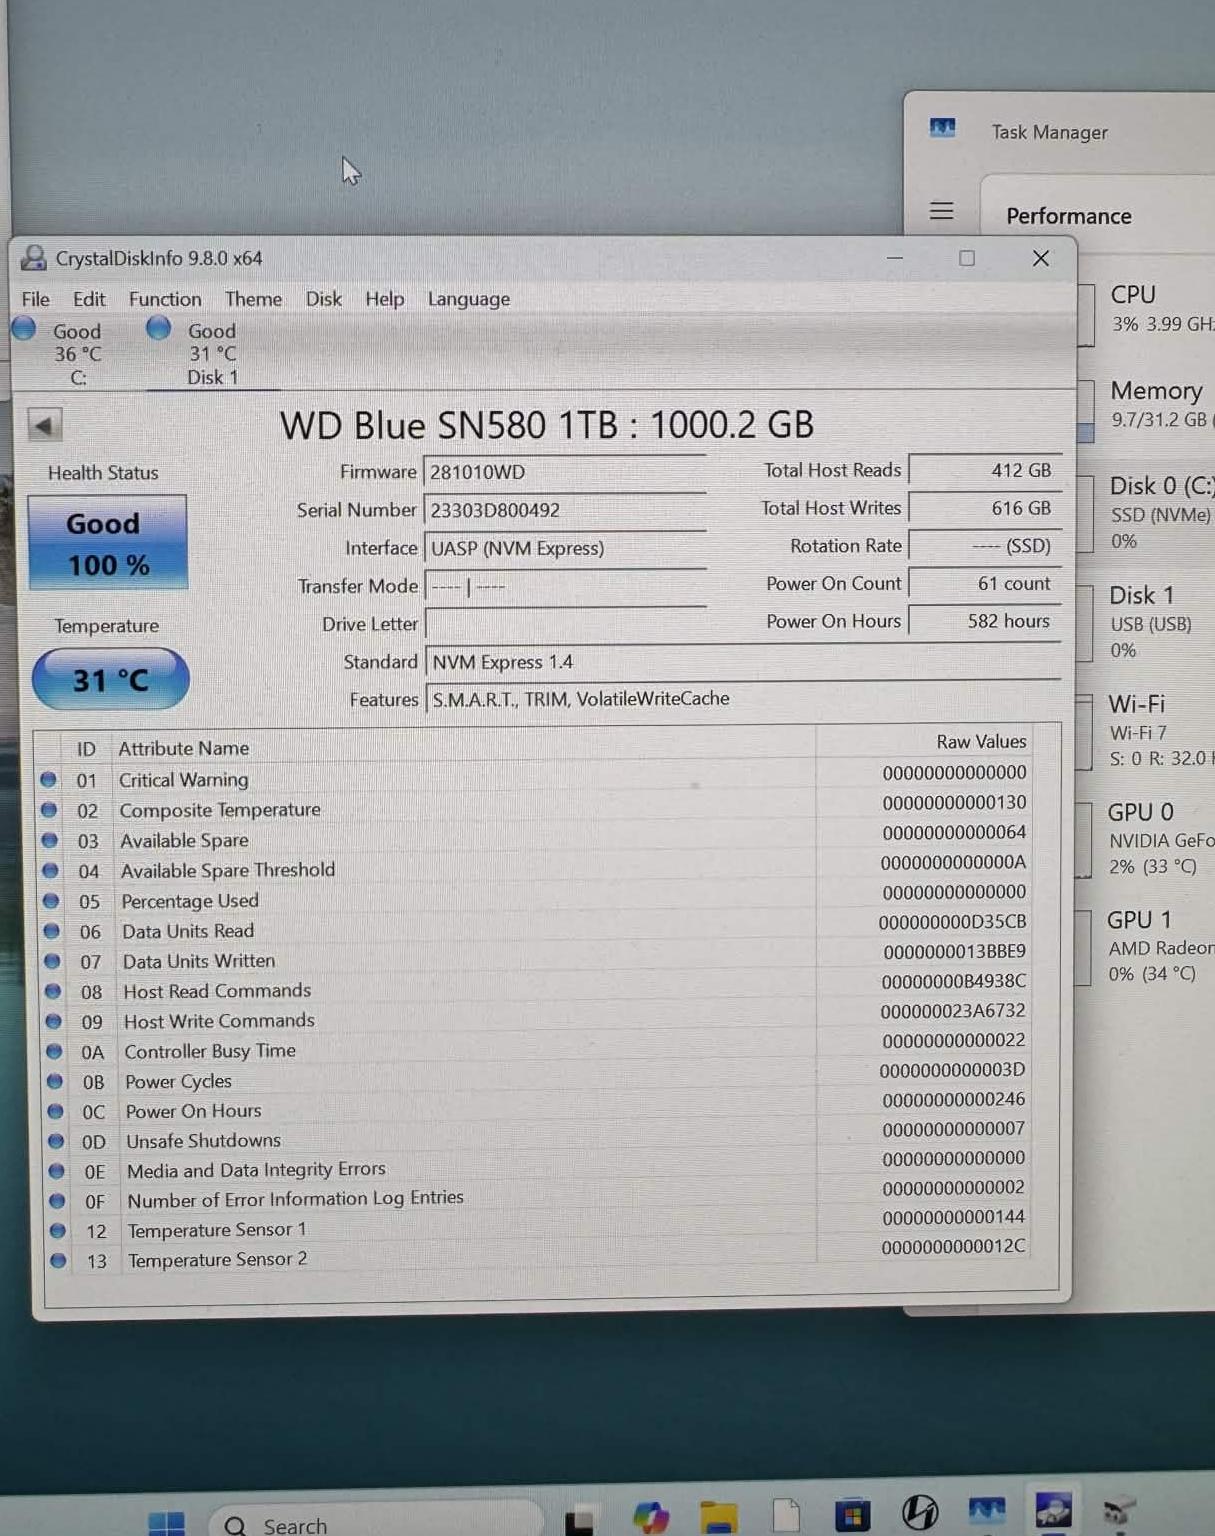The image size is (1215, 1536).
Task: Click the Power On Hours value 582 hours
Action: (x=985, y=621)
